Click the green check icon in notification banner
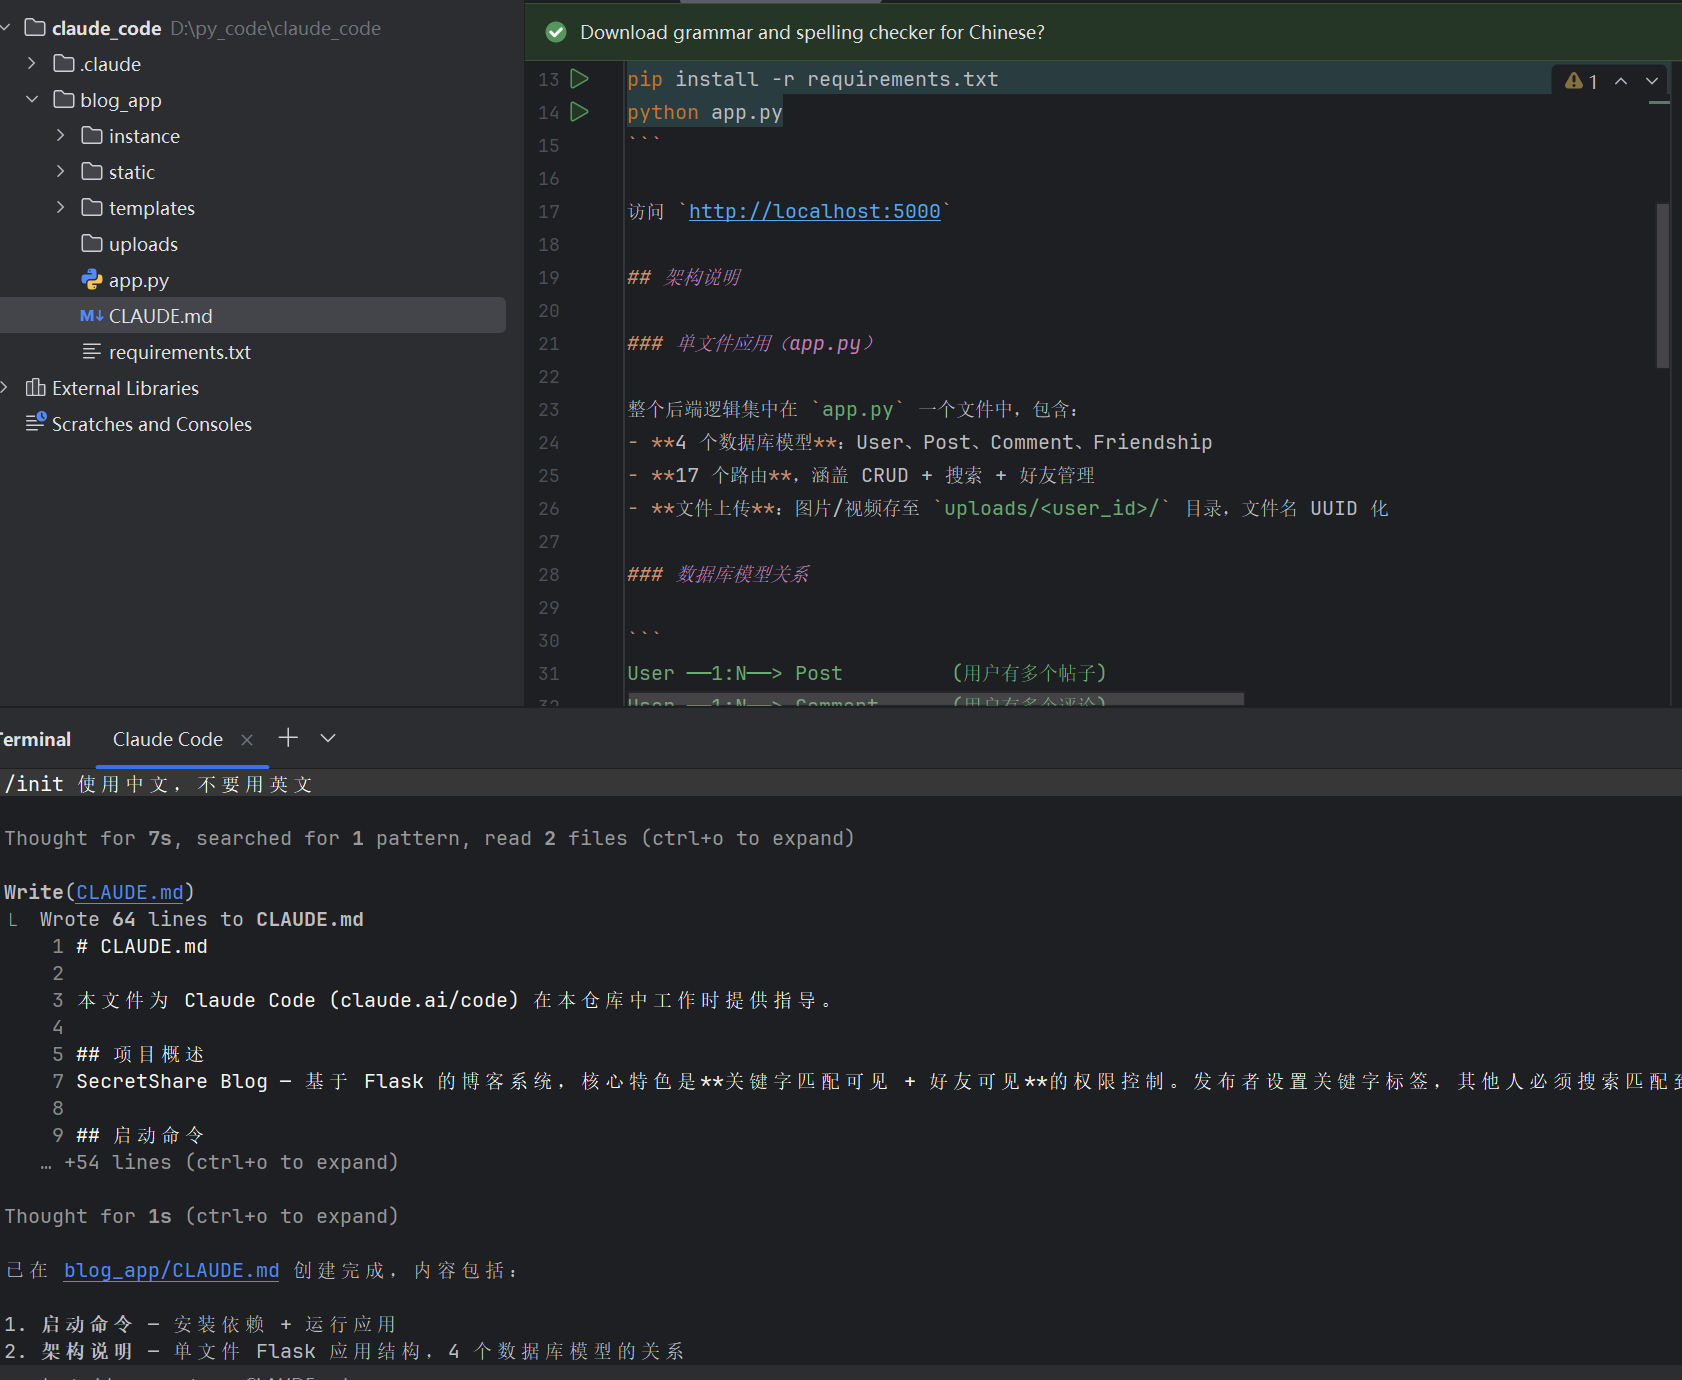 pyautogui.click(x=556, y=32)
